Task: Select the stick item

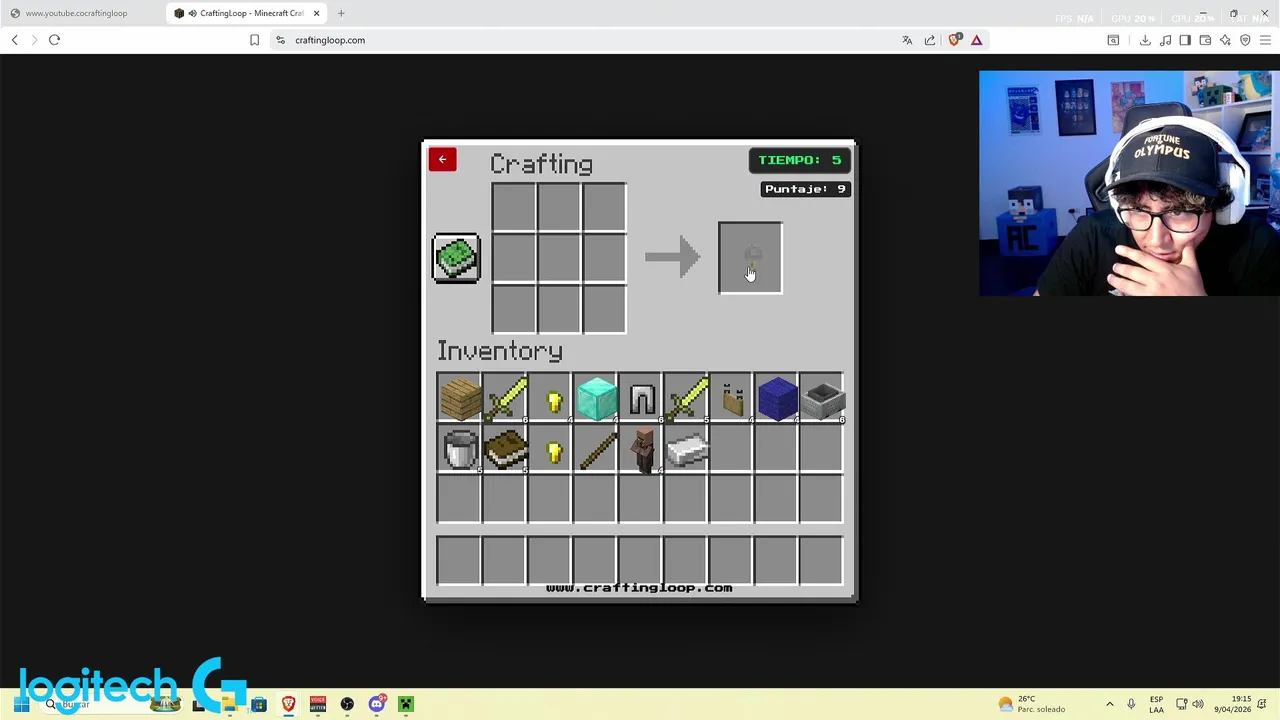Action: tap(597, 450)
